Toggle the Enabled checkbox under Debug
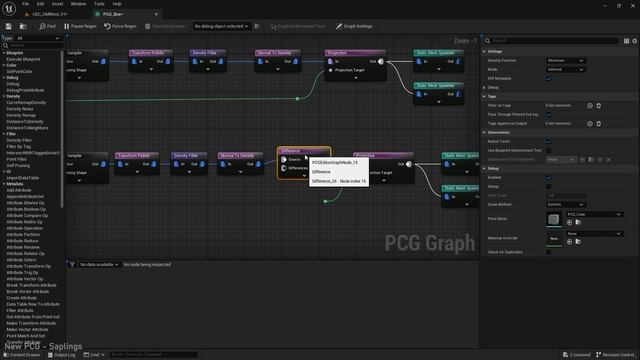 pos(549,178)
